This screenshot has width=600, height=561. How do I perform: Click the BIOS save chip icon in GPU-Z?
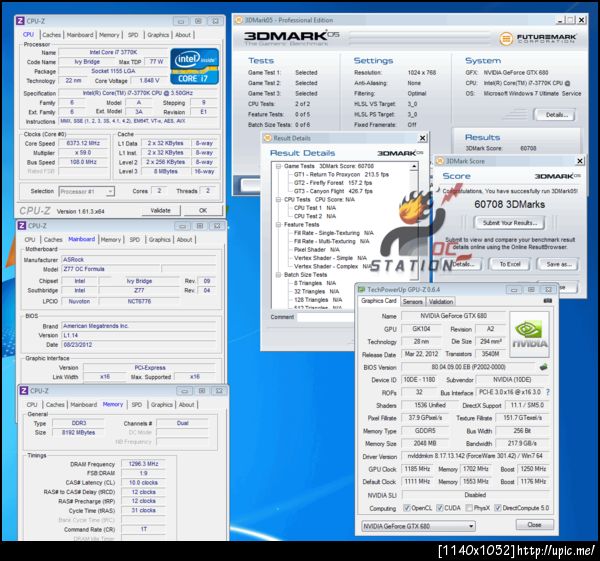[x=543, y=367]
